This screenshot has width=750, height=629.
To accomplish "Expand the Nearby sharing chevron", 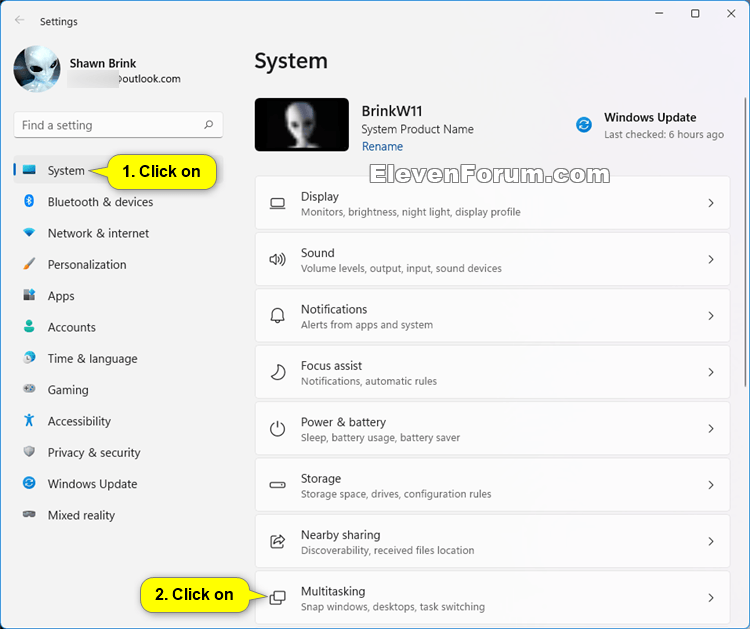I will pos(711,542).
